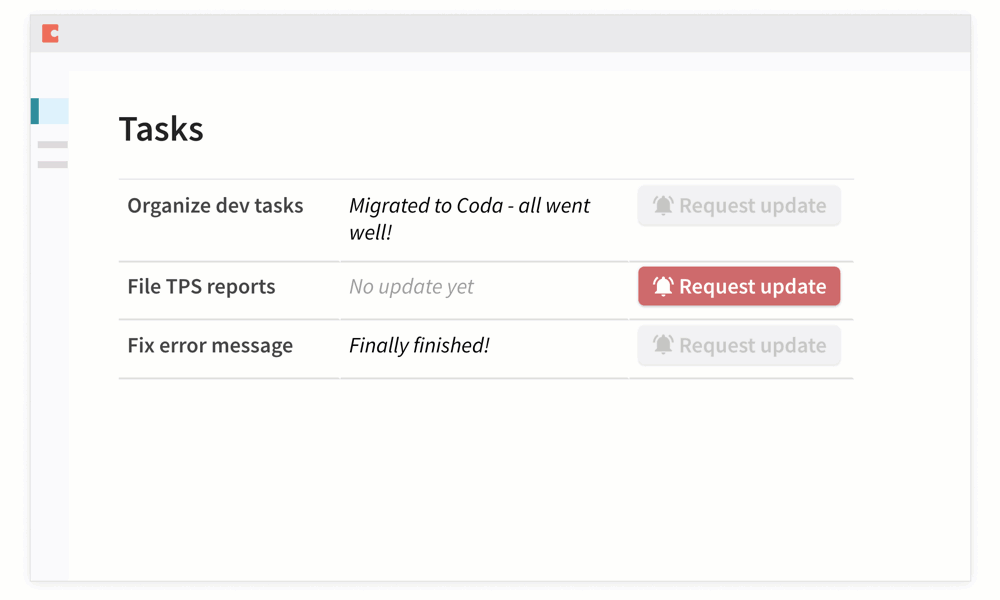Click the application header bar
The width and height of the screenshot is (1000, 600).
tap(500, 33)
